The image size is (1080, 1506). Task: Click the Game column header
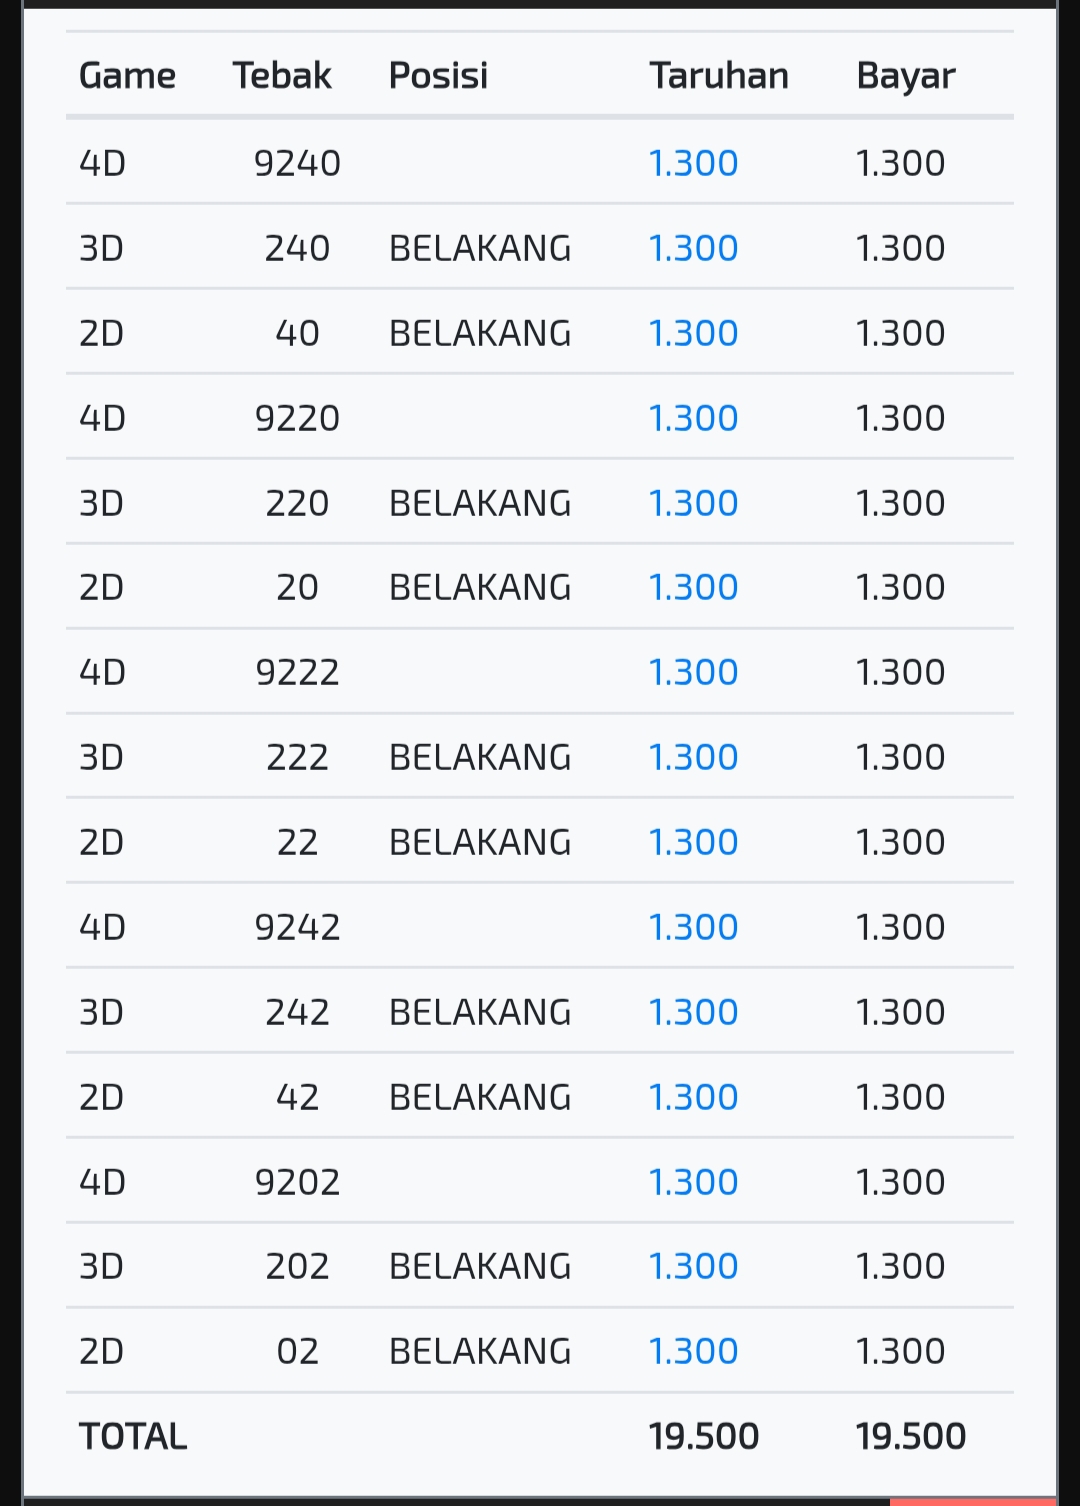[127, 76]
